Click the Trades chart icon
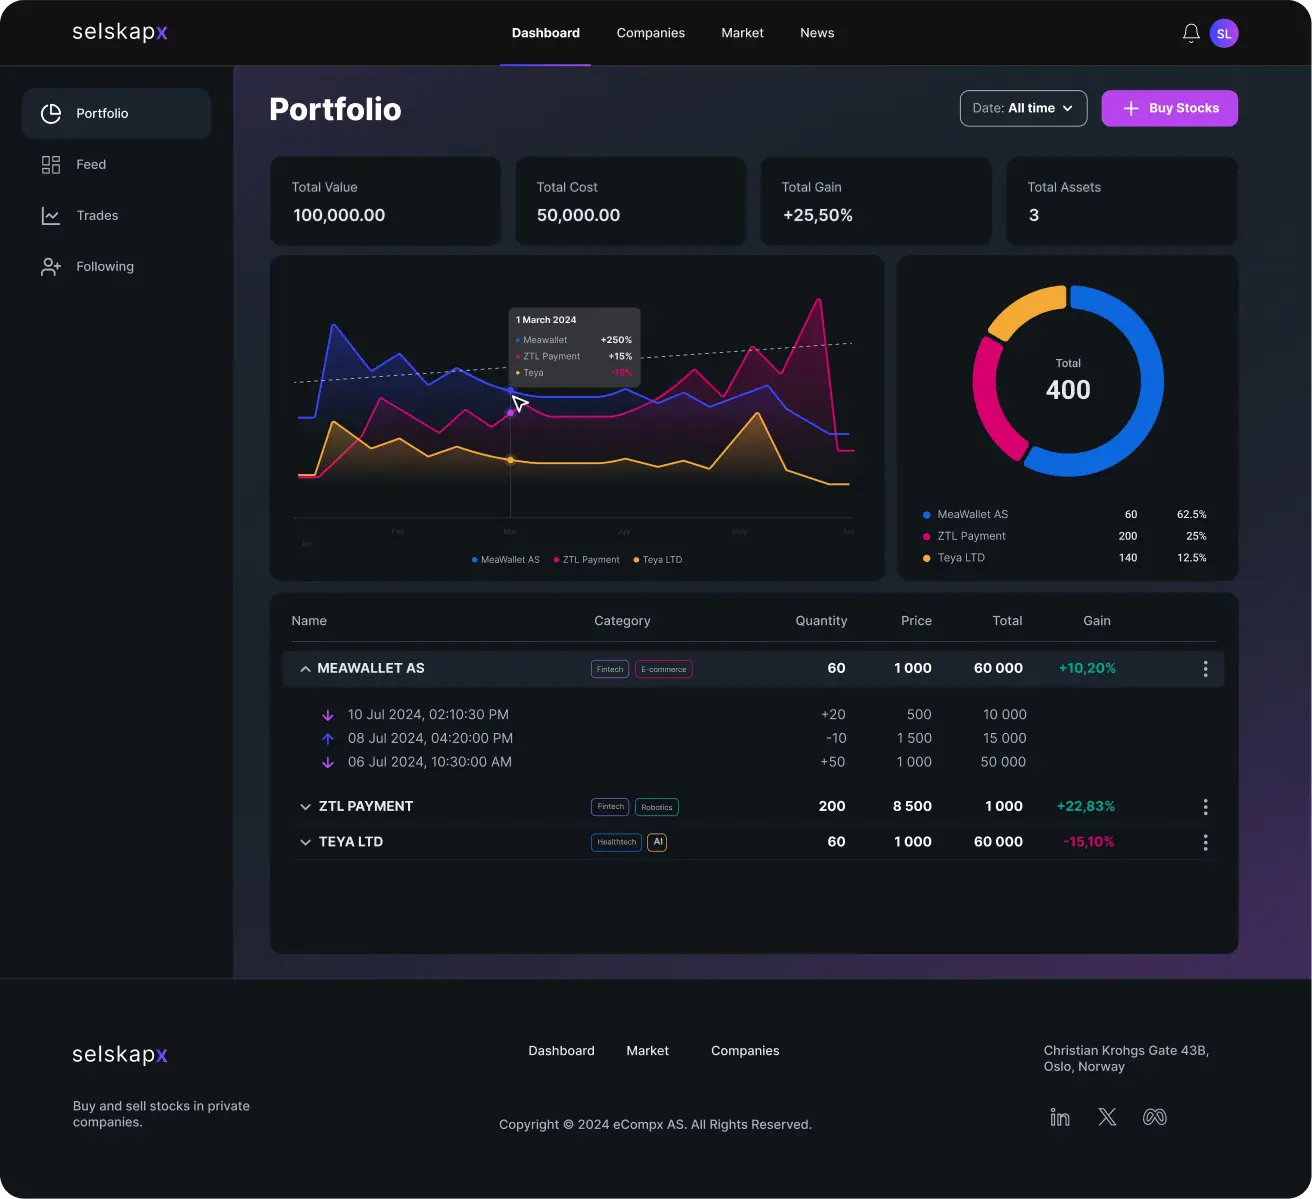 (51, 216)
